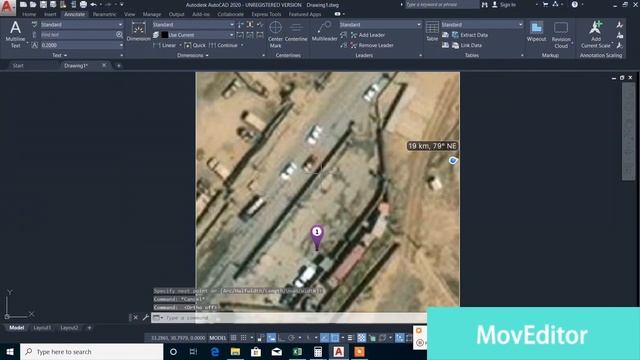Toggle object snap tracking in status bar

pos(324,338)
